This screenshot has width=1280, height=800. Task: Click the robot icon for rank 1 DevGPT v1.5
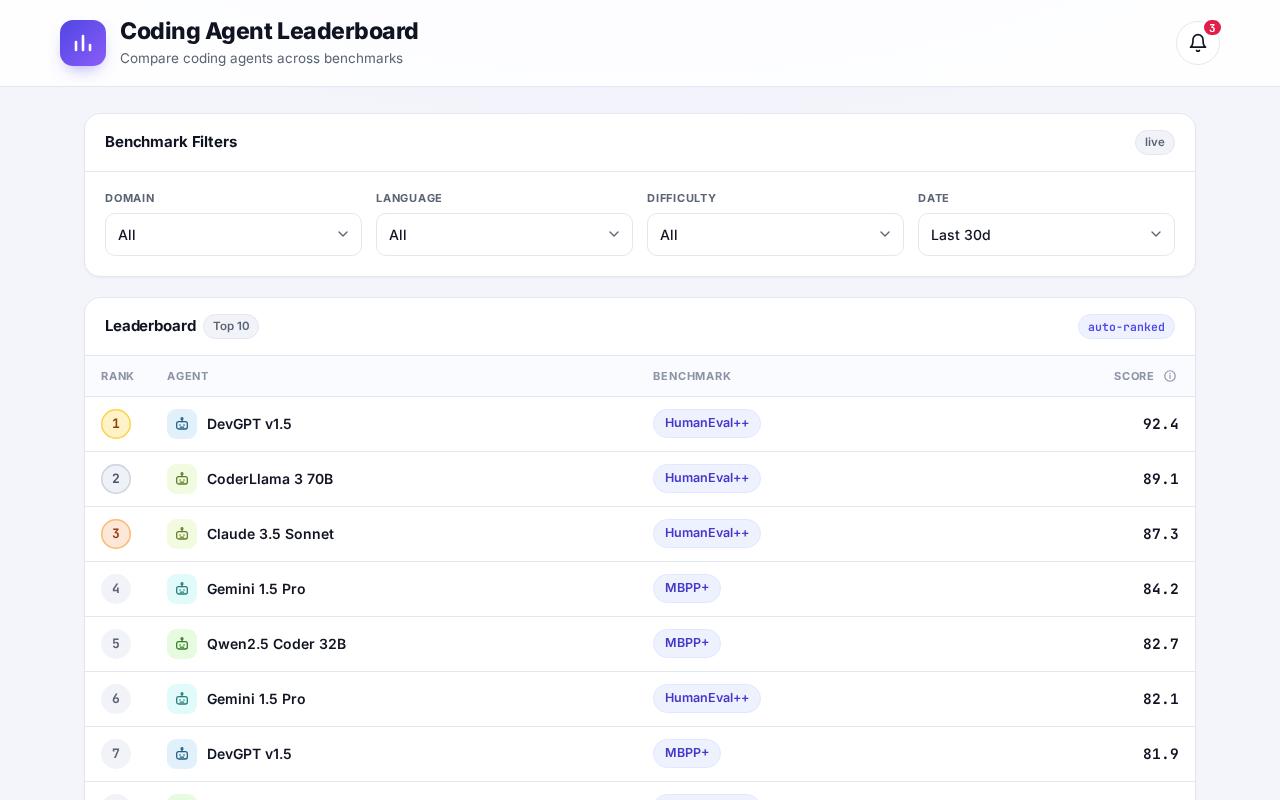pyautogui.click(x=182, y=424)
